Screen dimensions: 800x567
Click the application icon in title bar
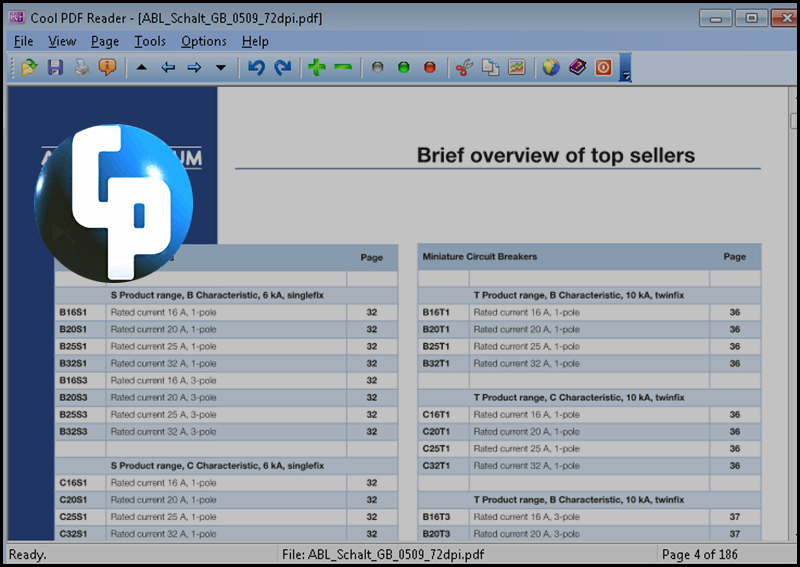[x=16, y=17]
